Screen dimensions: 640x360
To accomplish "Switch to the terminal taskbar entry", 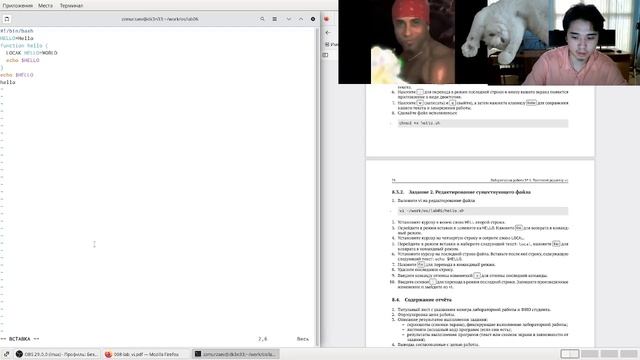I will coord(236,354).
